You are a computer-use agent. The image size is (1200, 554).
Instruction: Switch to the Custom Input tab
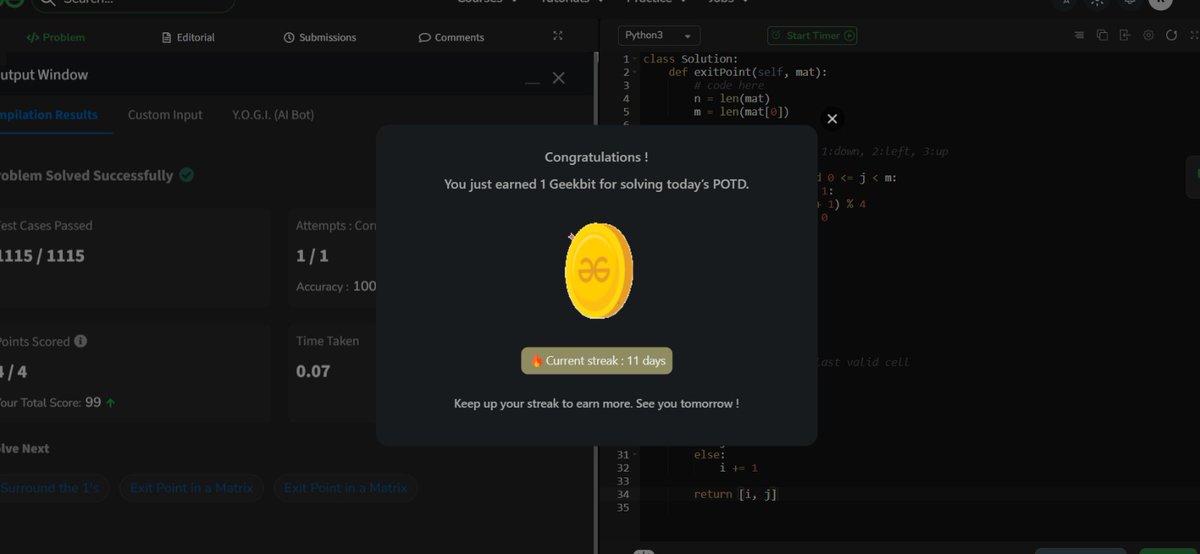(165, 115)
